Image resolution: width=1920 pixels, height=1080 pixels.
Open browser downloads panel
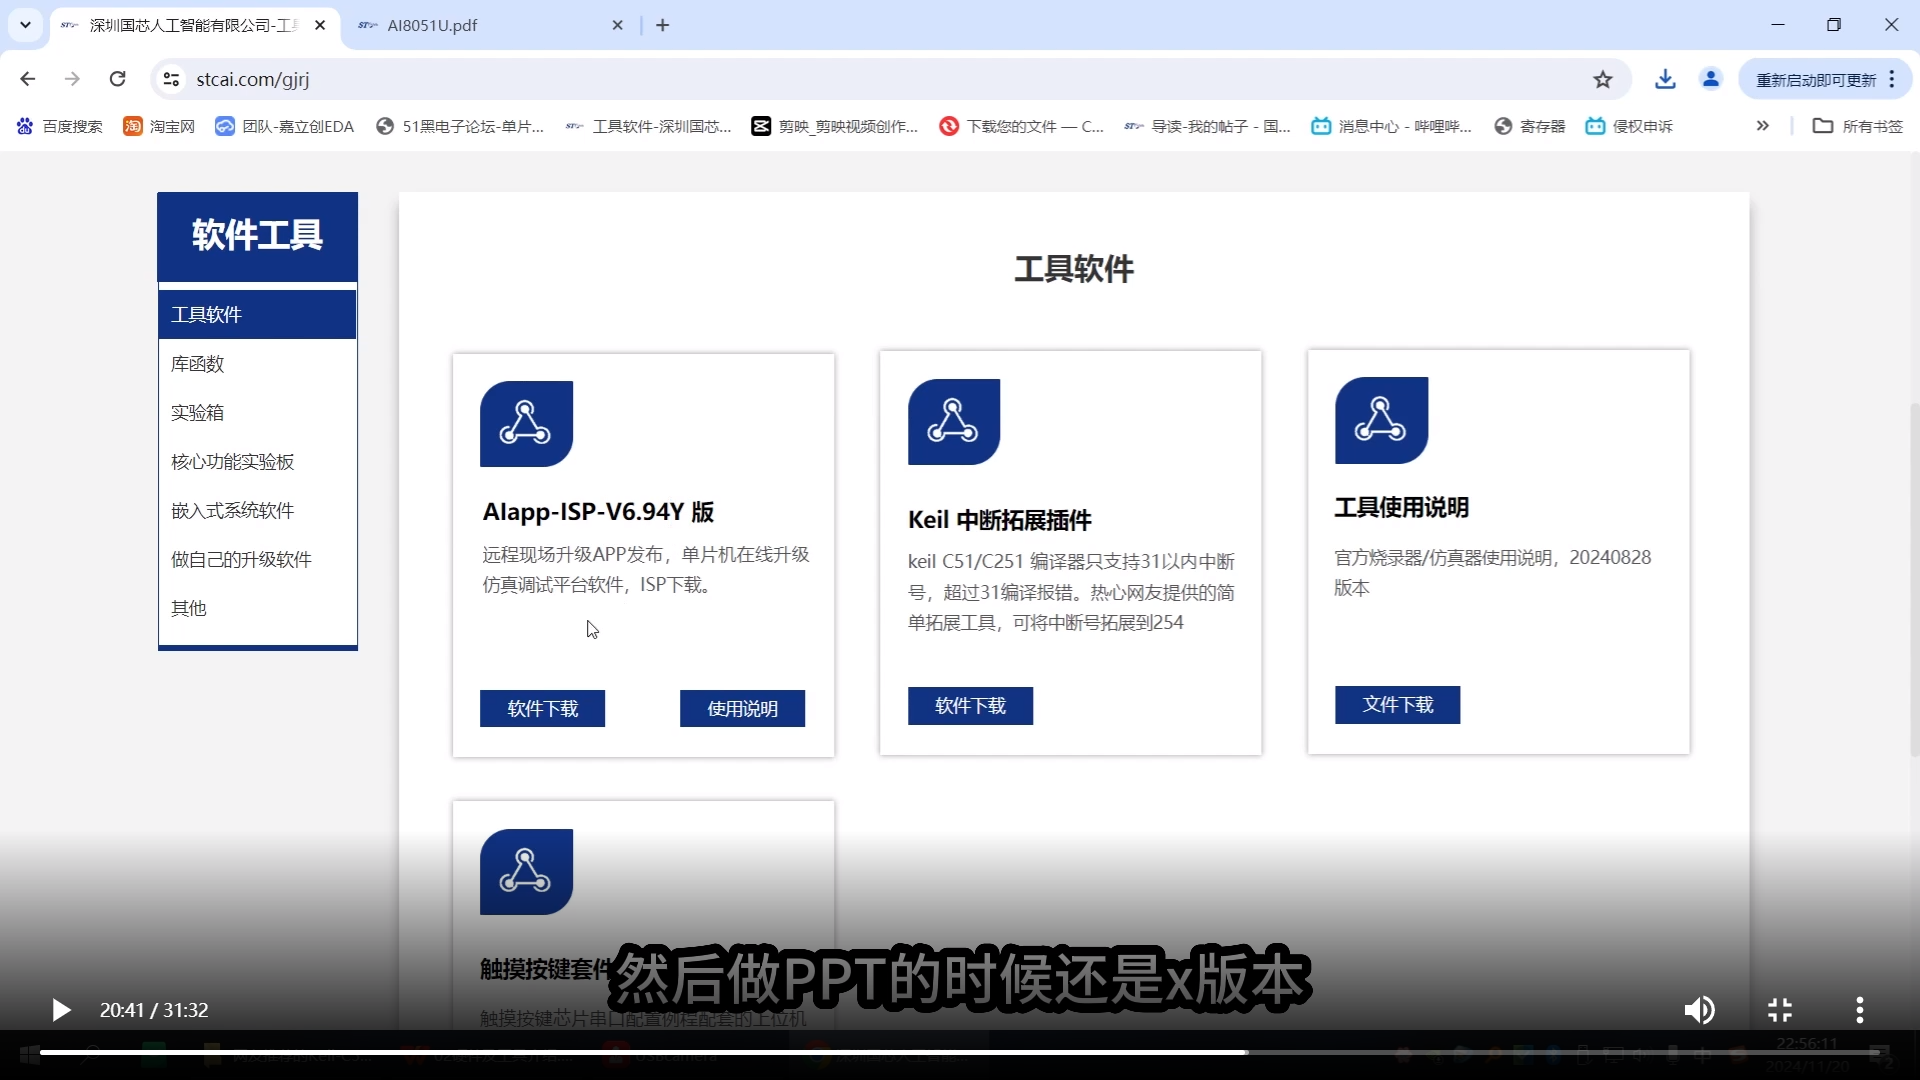1665,79
